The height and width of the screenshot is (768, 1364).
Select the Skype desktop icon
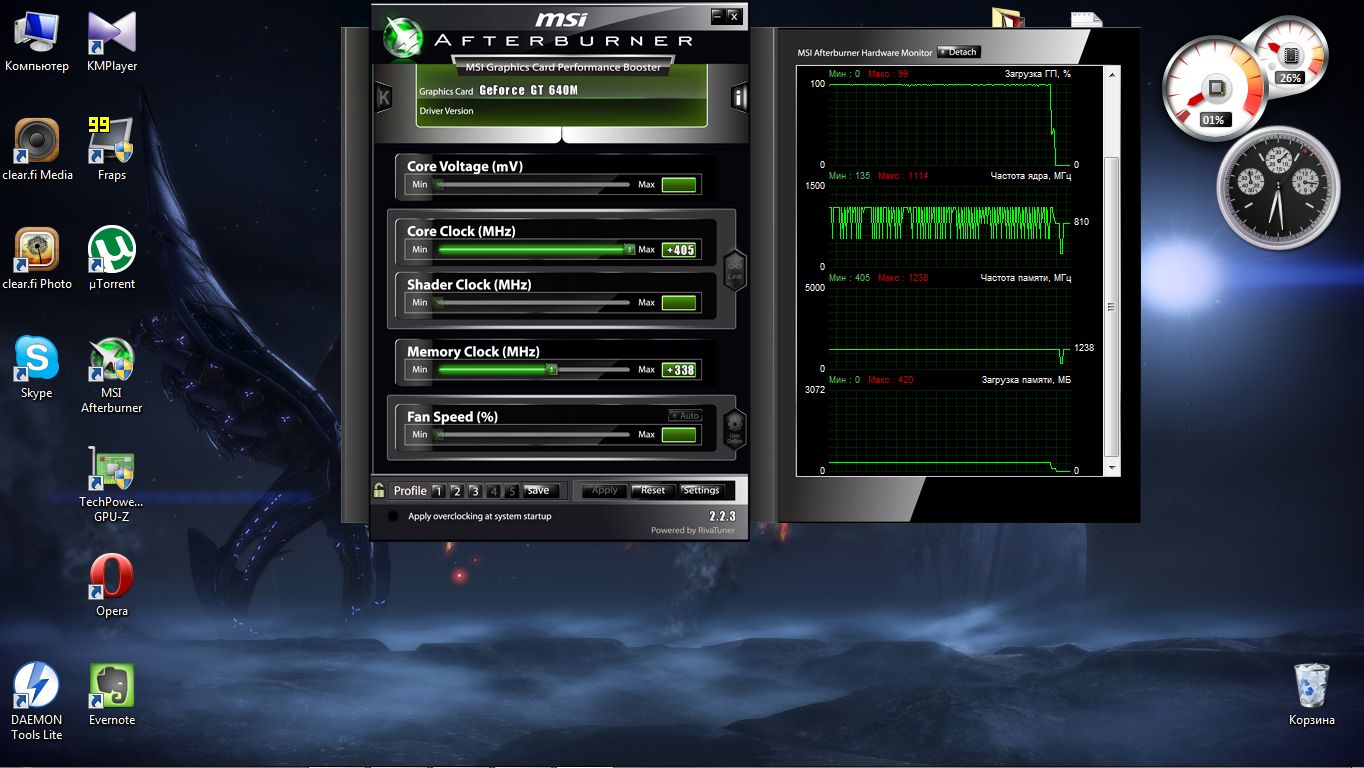pyautogui.click(x=37, y=368)
